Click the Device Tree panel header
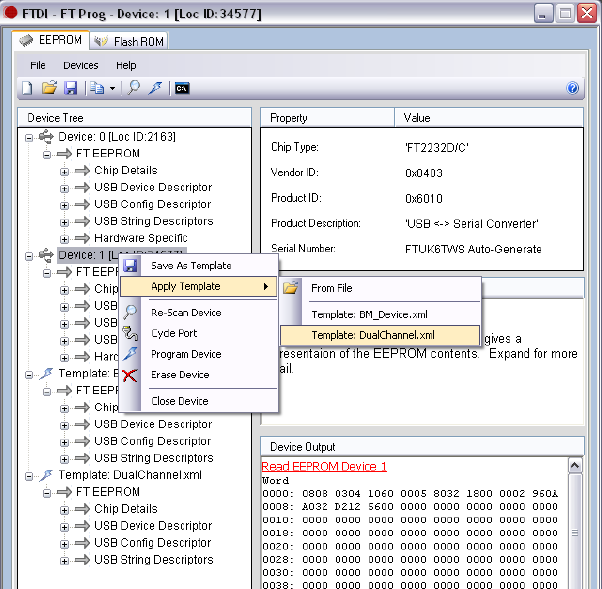The image size is (602, 589). pos(134,117)
